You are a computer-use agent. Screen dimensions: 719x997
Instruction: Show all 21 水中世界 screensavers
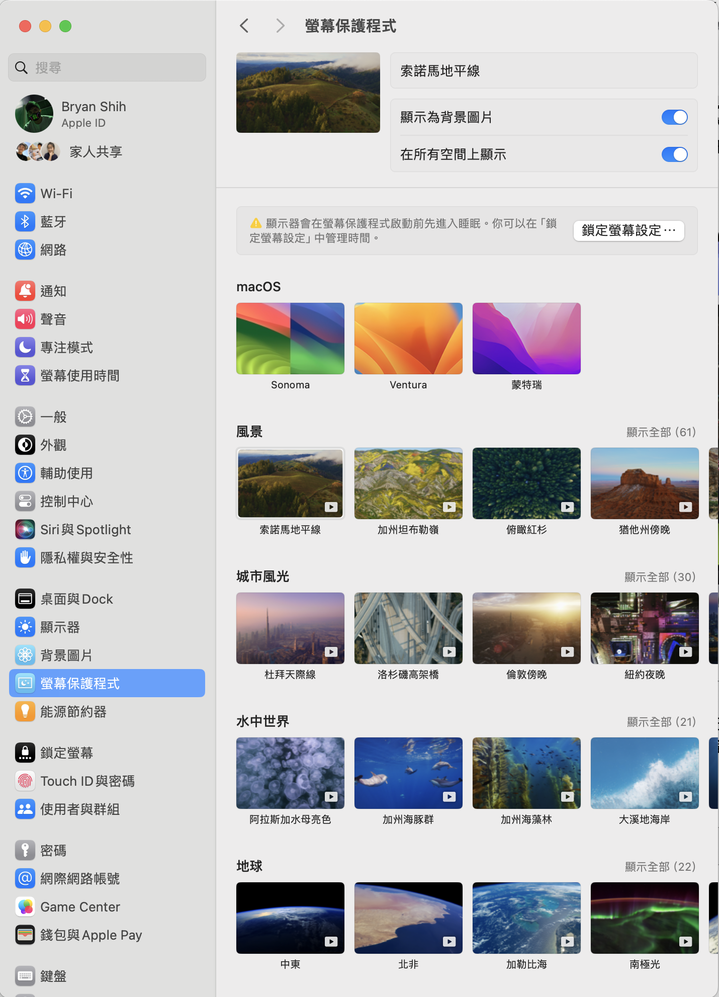[x=661, y=722]
